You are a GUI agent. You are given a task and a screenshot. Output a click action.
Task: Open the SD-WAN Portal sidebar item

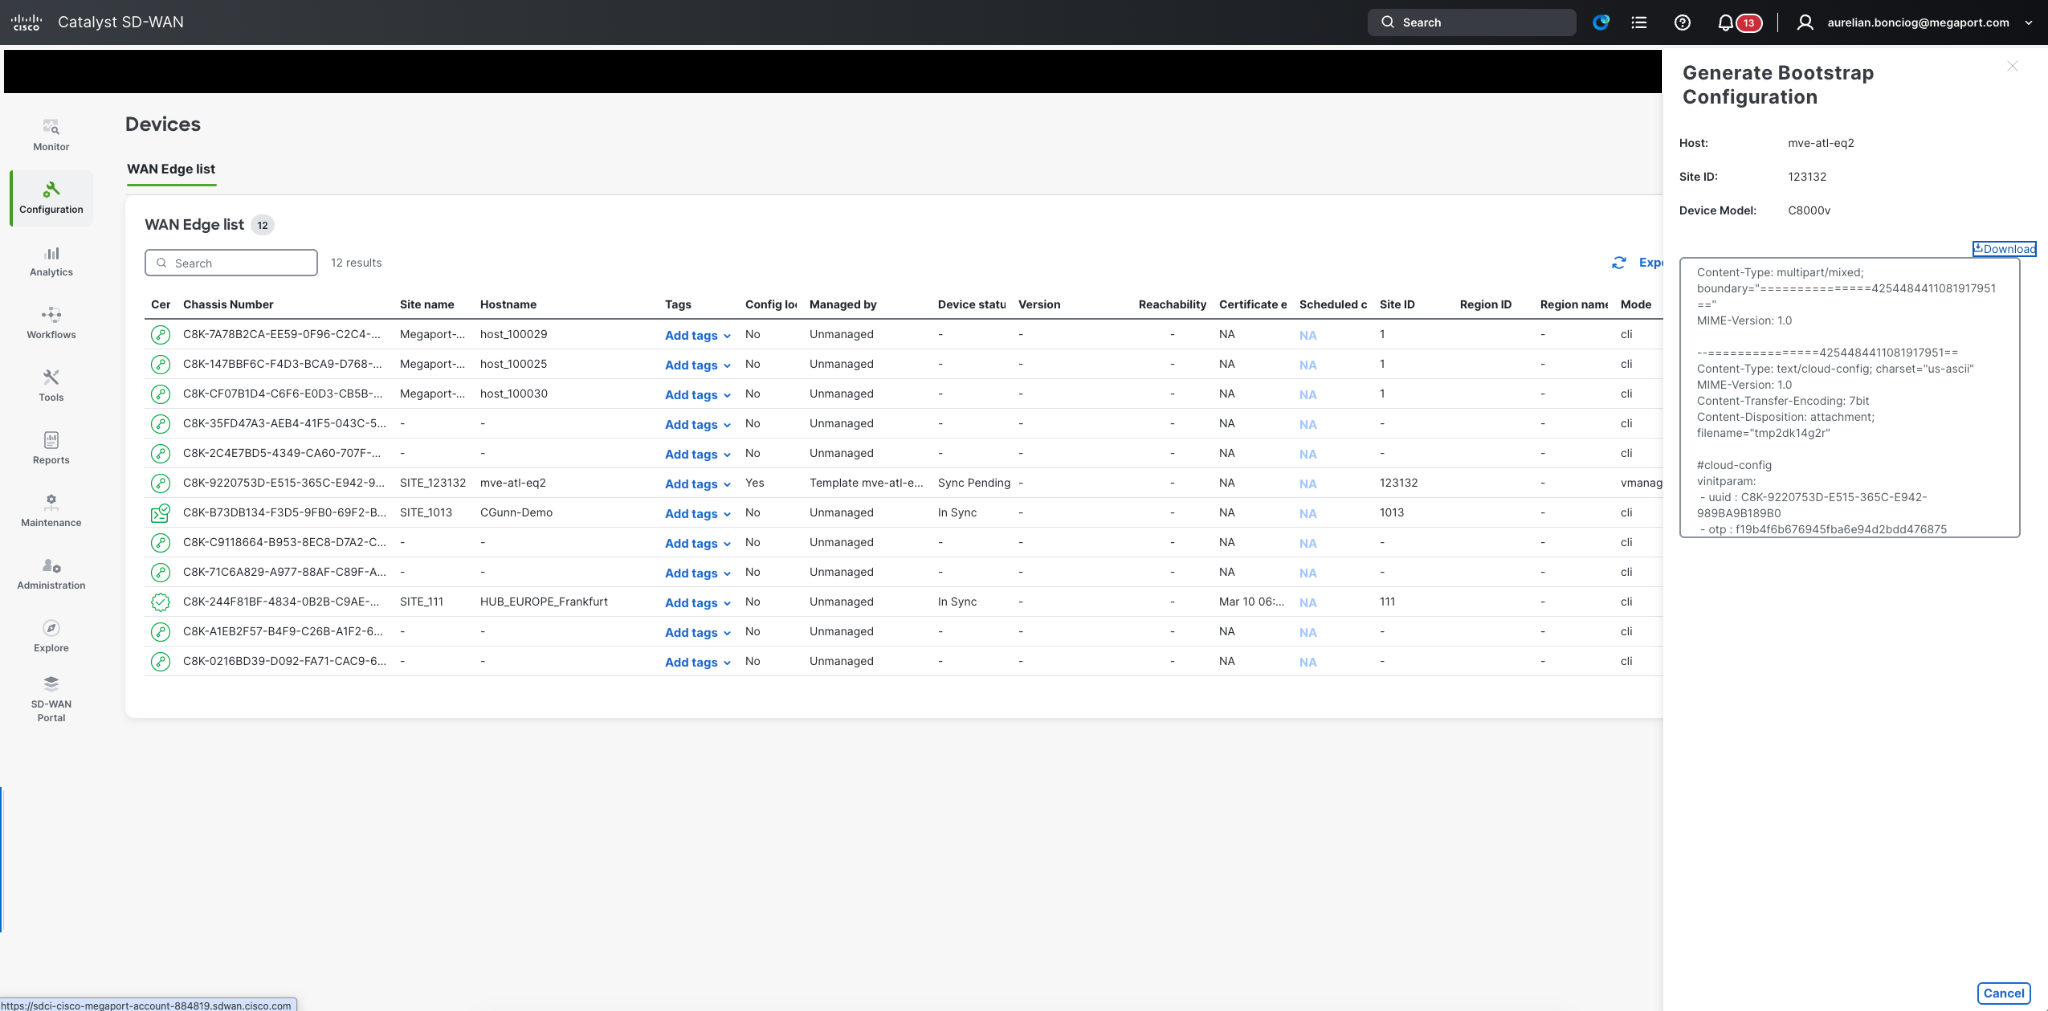pyautogui.click(x=51, y=698)
